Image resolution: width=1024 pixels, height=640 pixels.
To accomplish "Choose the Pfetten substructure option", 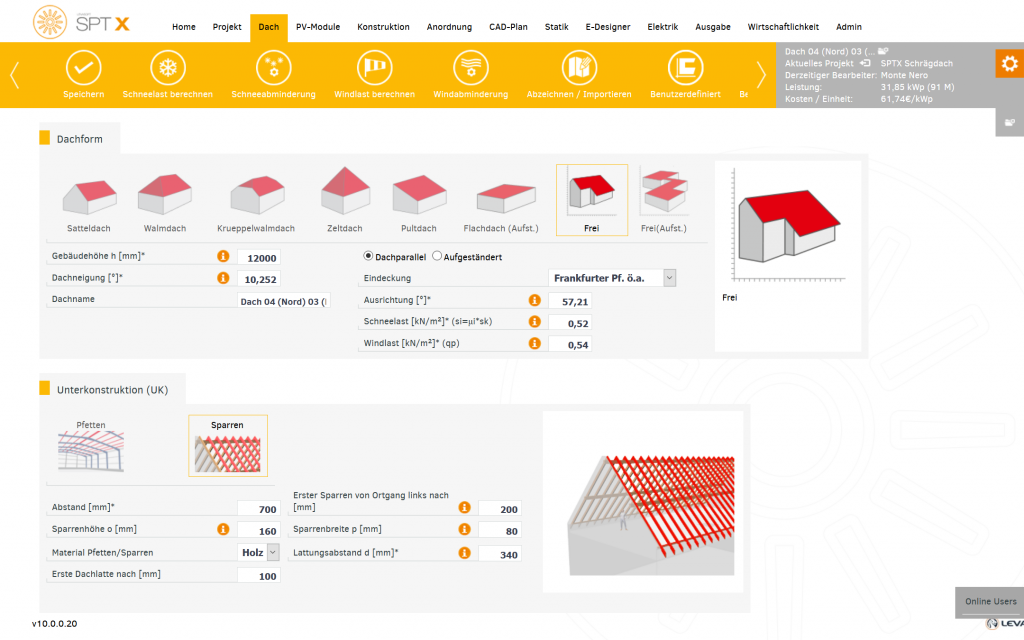I will [x=91, y=447].
